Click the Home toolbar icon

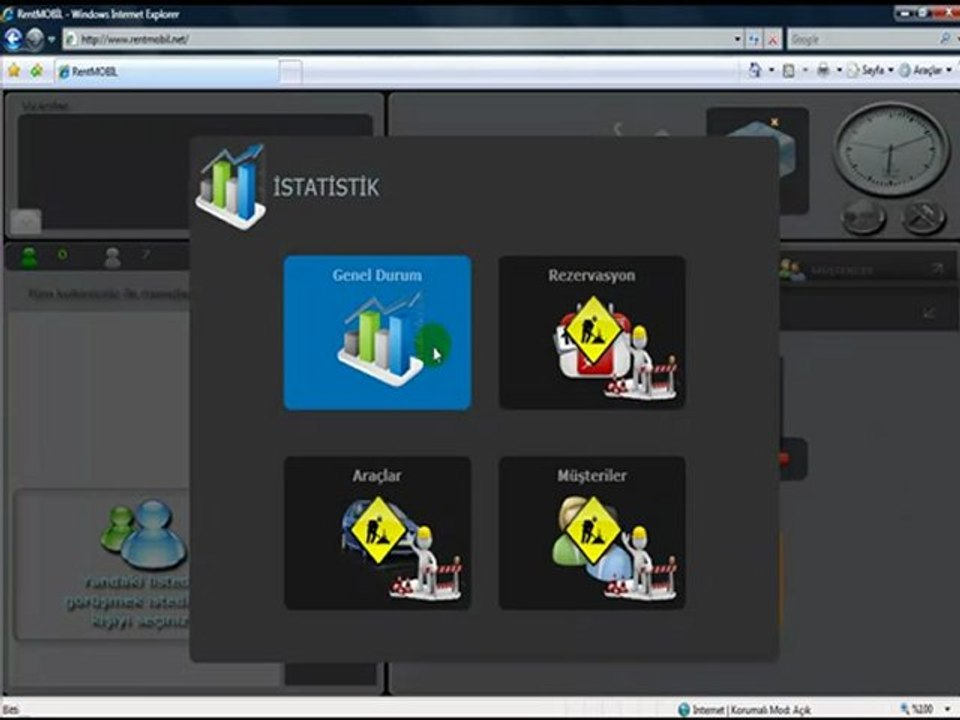pos(756,70)
